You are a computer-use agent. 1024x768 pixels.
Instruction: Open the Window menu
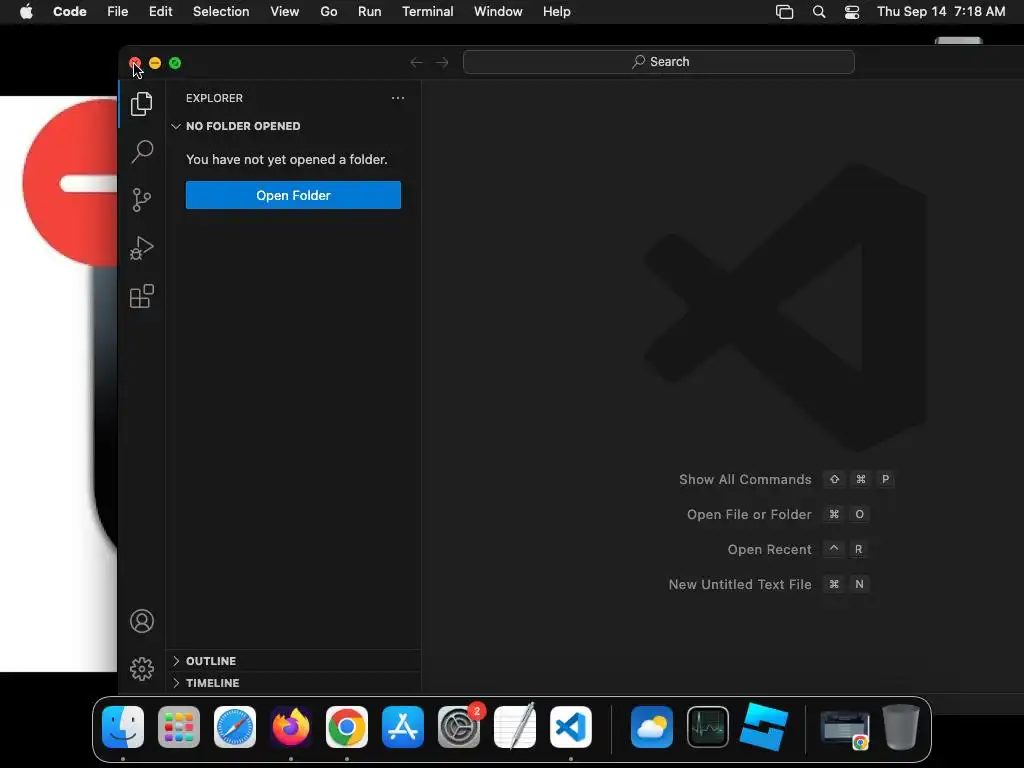pos(498,12)
